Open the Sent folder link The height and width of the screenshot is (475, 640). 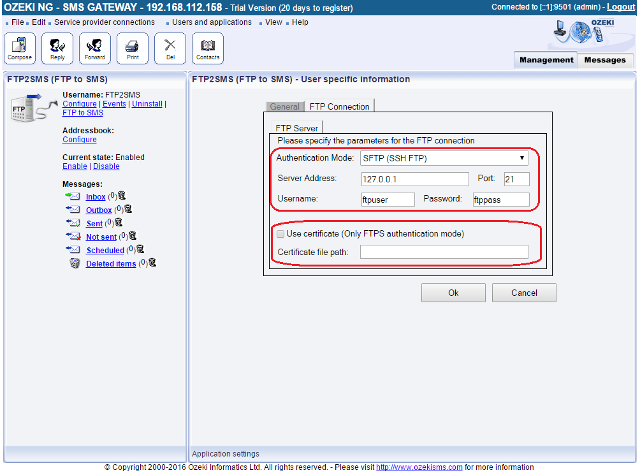click(x=94, y=223)
